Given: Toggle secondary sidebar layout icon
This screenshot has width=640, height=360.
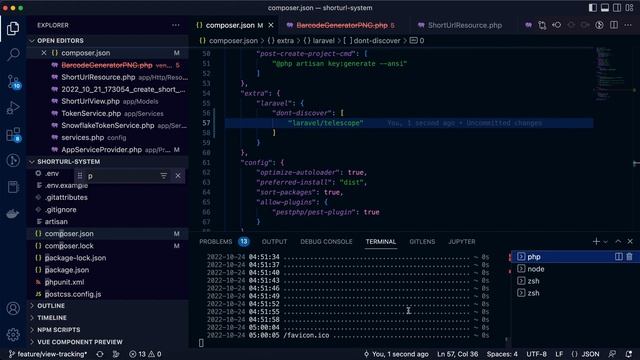Looking at the screenshot, I should pos(617,8).
